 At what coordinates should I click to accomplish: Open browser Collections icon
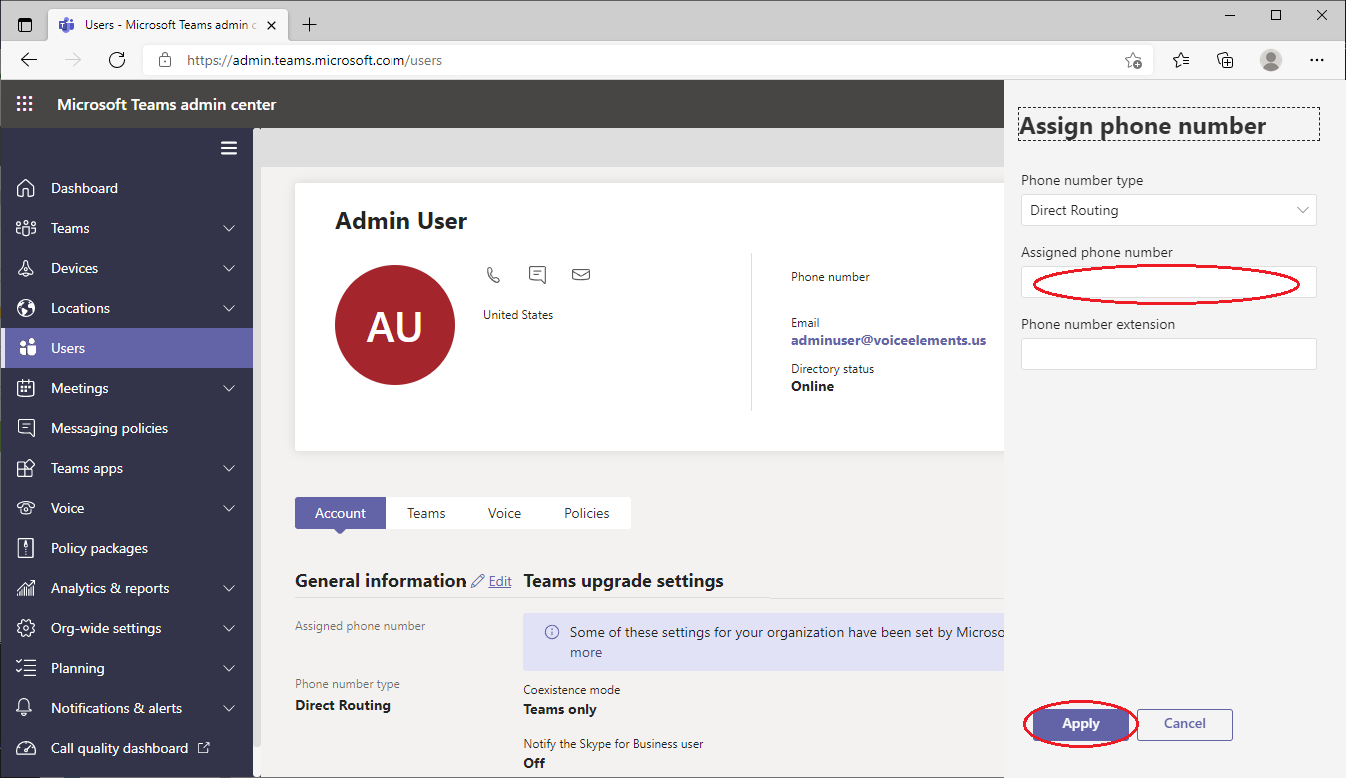[x=1226, y=60]
